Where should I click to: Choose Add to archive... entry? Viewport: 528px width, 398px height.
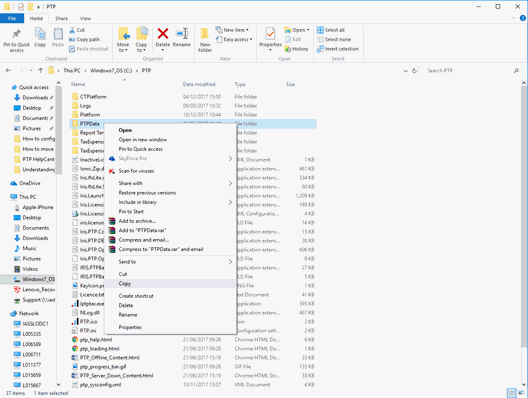click(169, 221)
